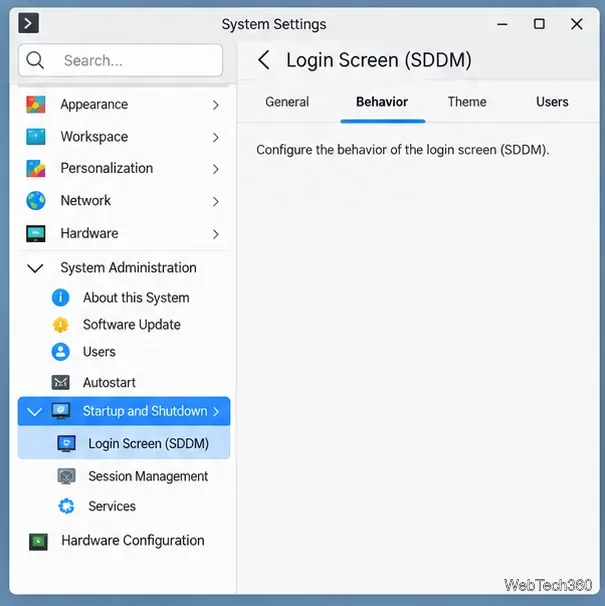Click the Startup and Shutdown label
Image resolution: width=605 pixels, height=606 pixels.
145,411
